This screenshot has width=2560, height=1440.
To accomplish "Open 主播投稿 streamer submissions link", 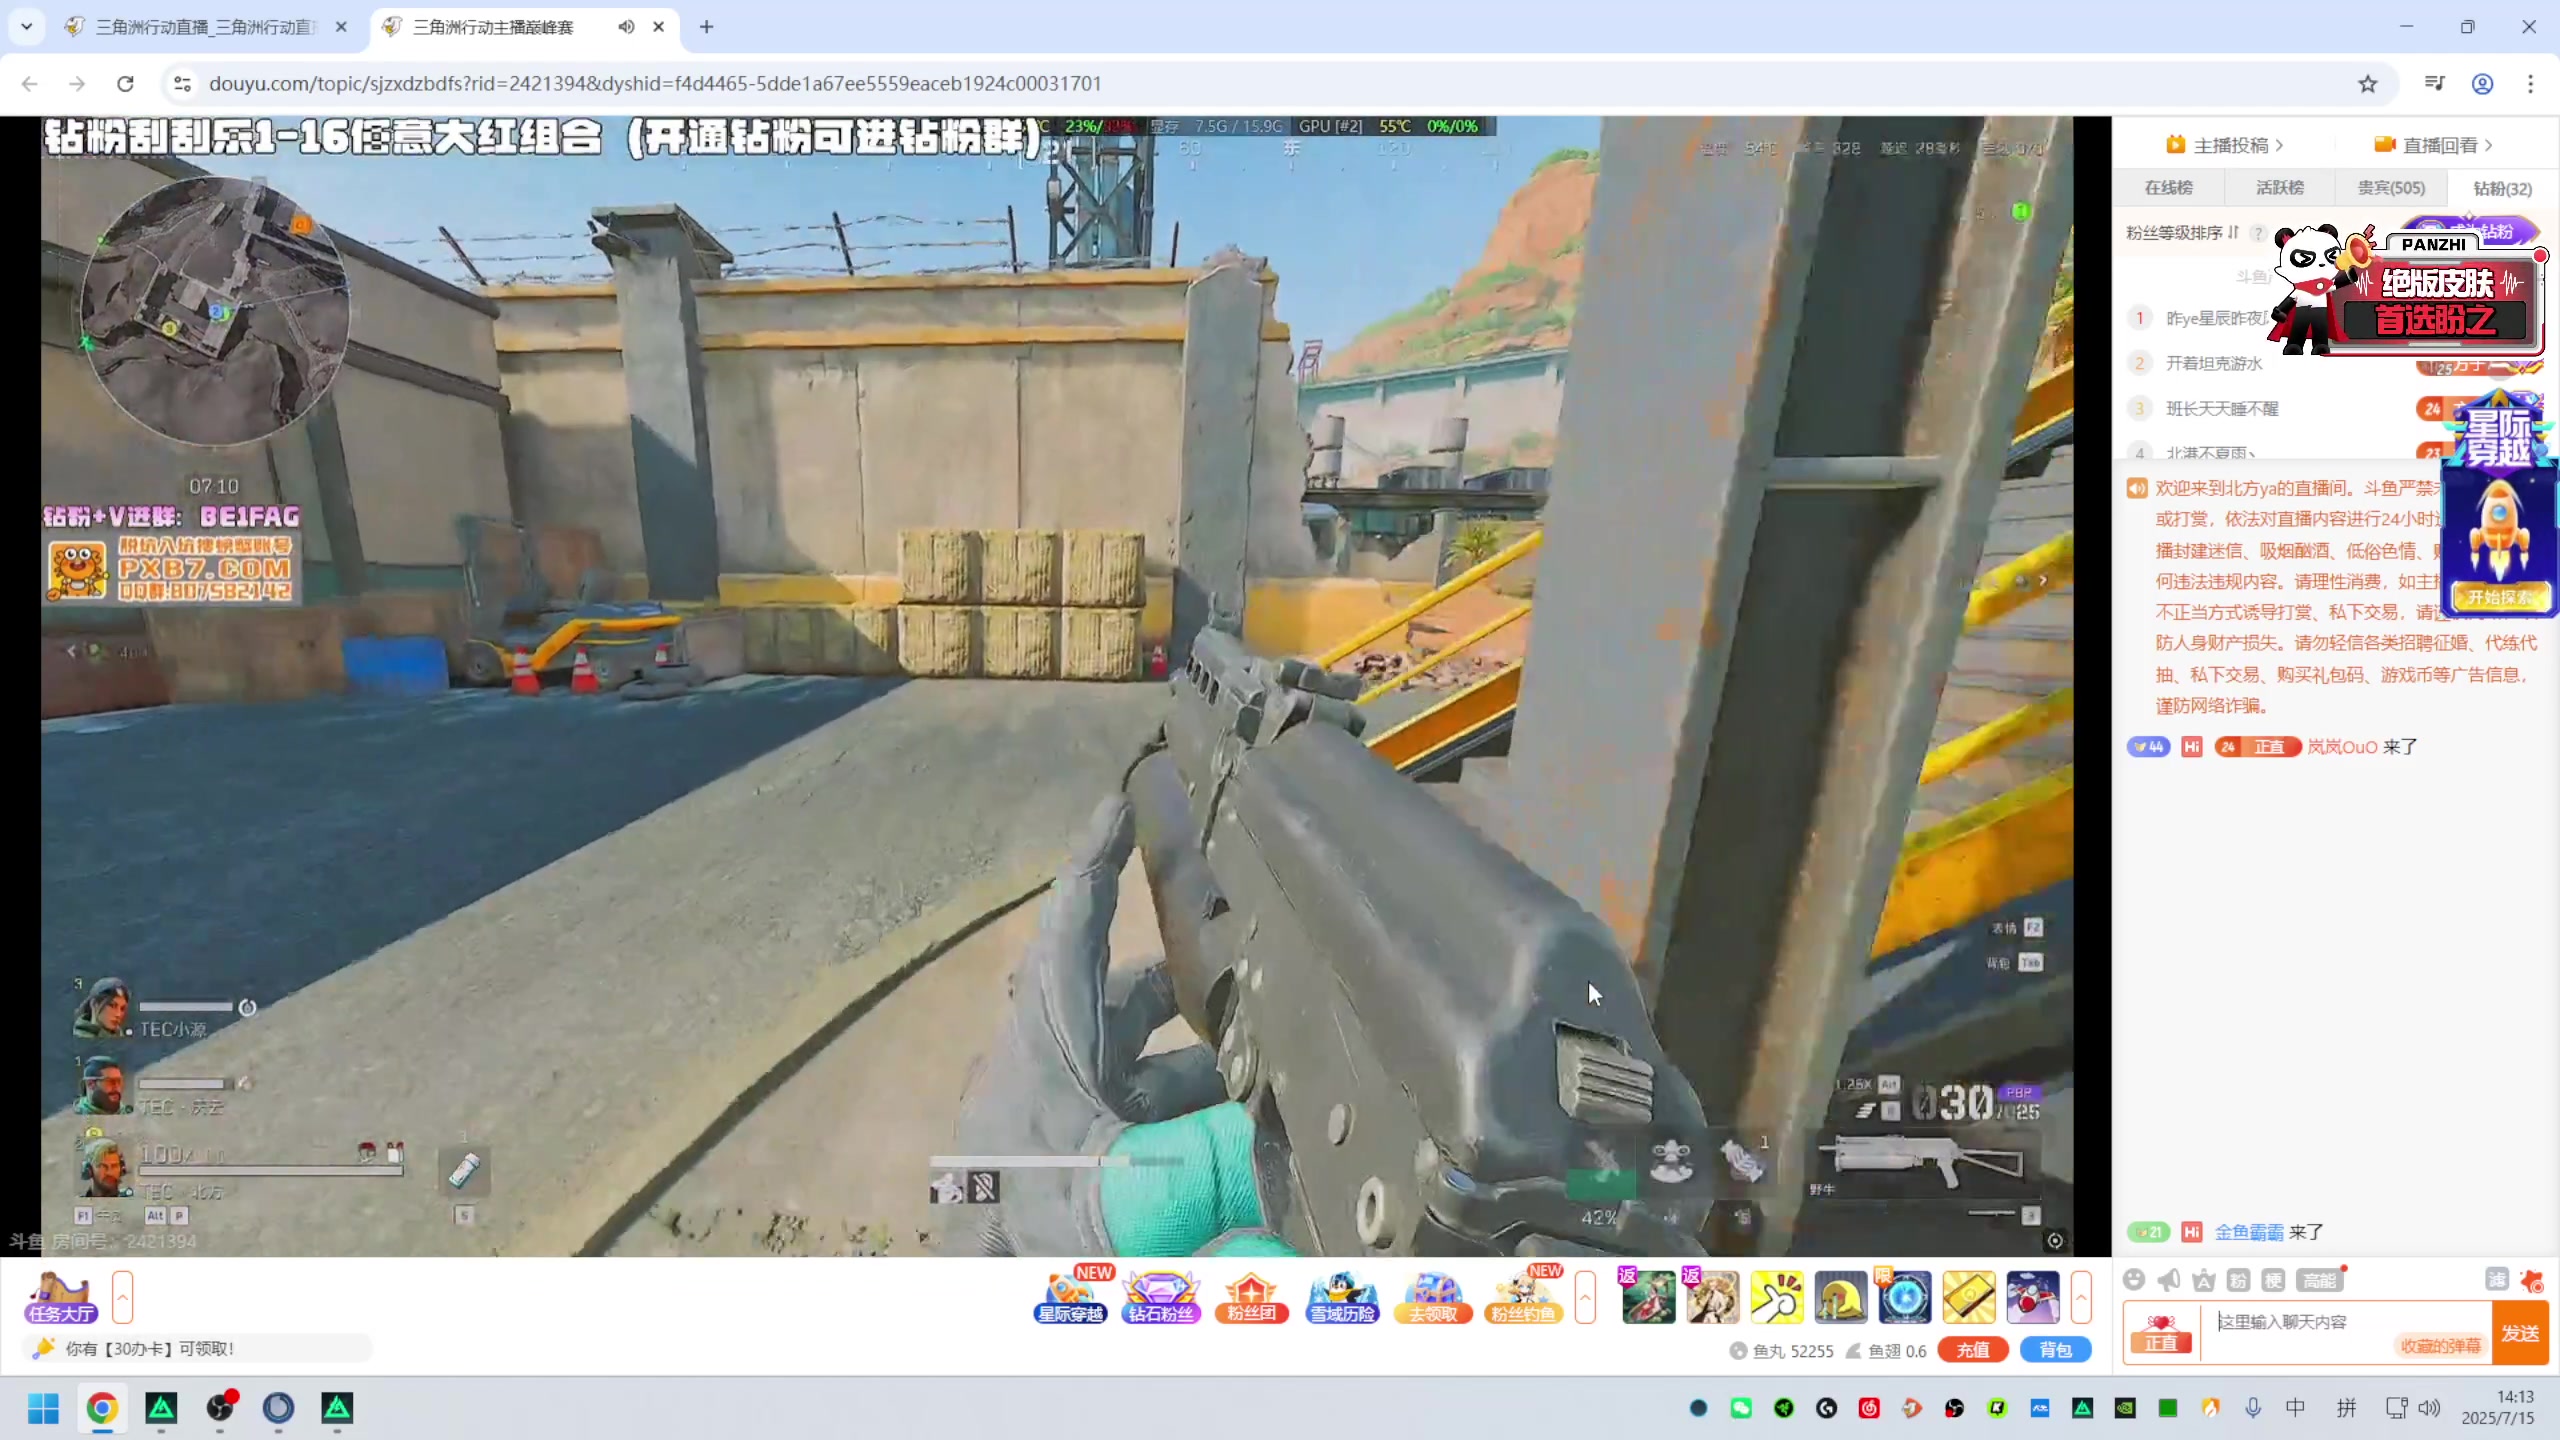I will click(2224, 145).
